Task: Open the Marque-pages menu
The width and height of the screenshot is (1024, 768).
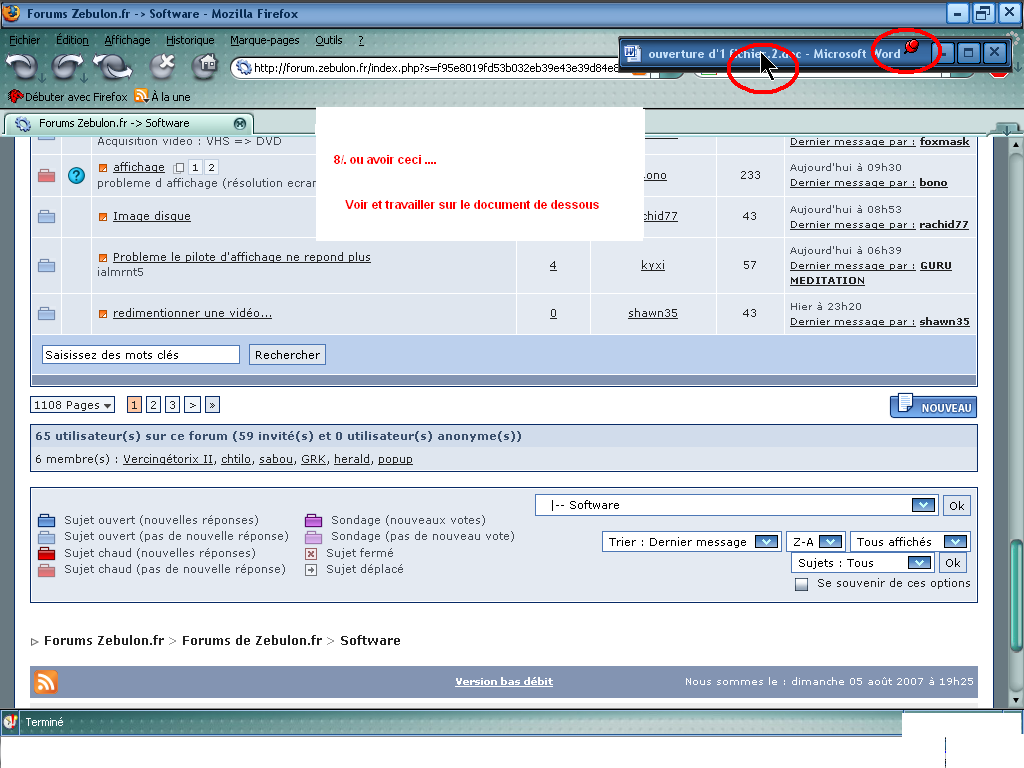Action: coord(264,40)
